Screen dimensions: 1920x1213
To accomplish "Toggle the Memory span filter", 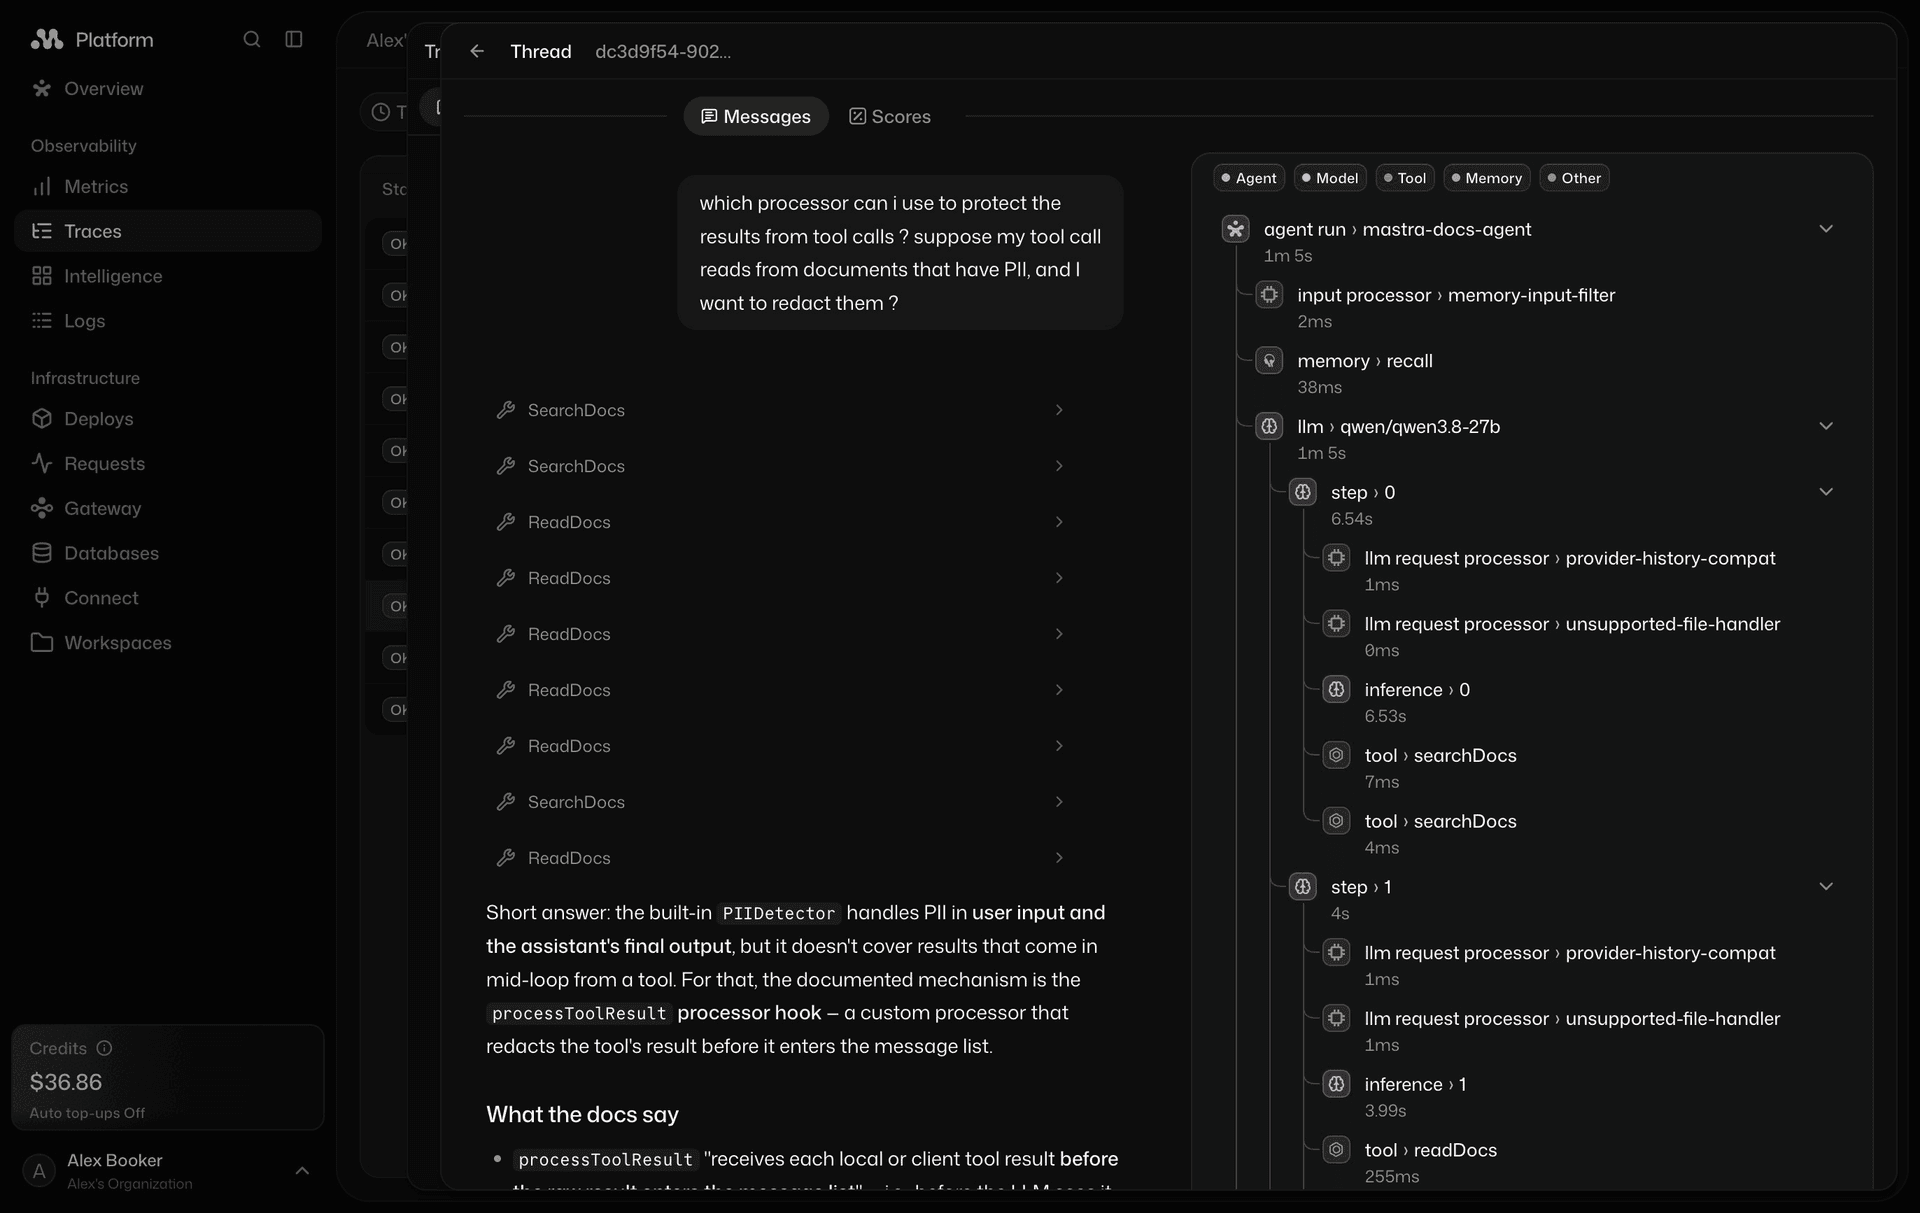I will pos(1487,178).
